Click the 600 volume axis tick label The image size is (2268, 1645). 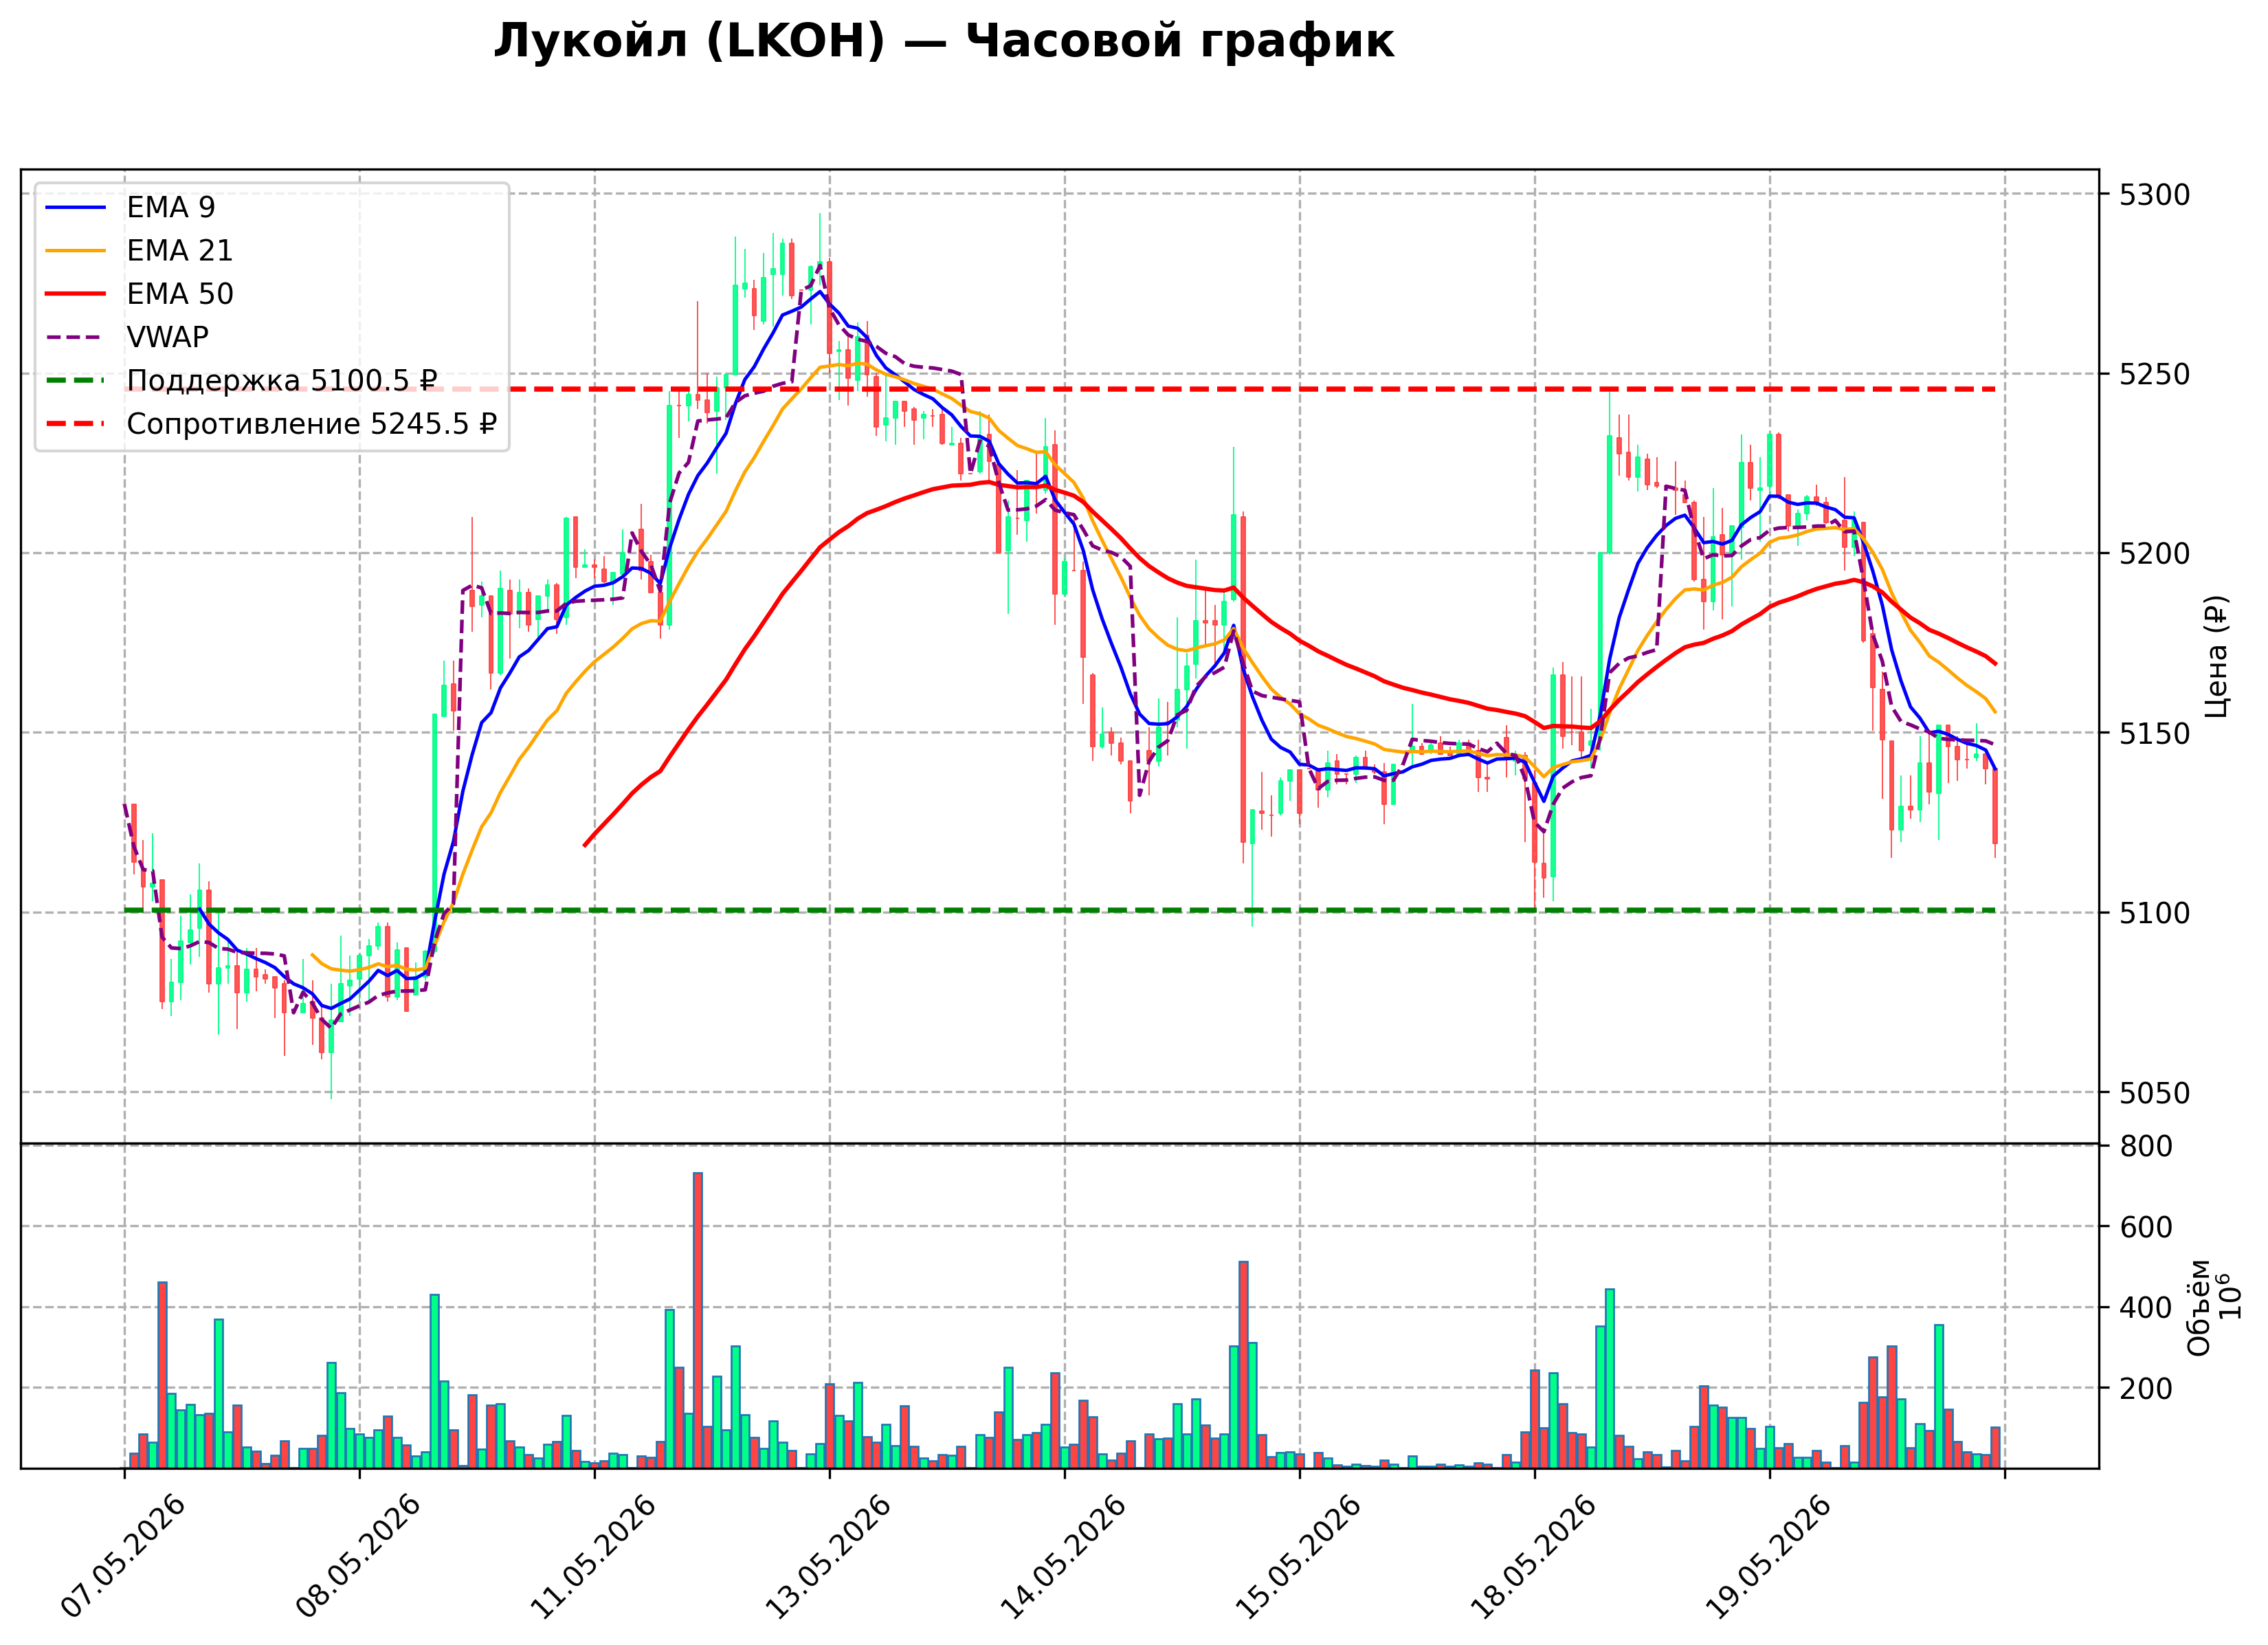point(2146,1227)
